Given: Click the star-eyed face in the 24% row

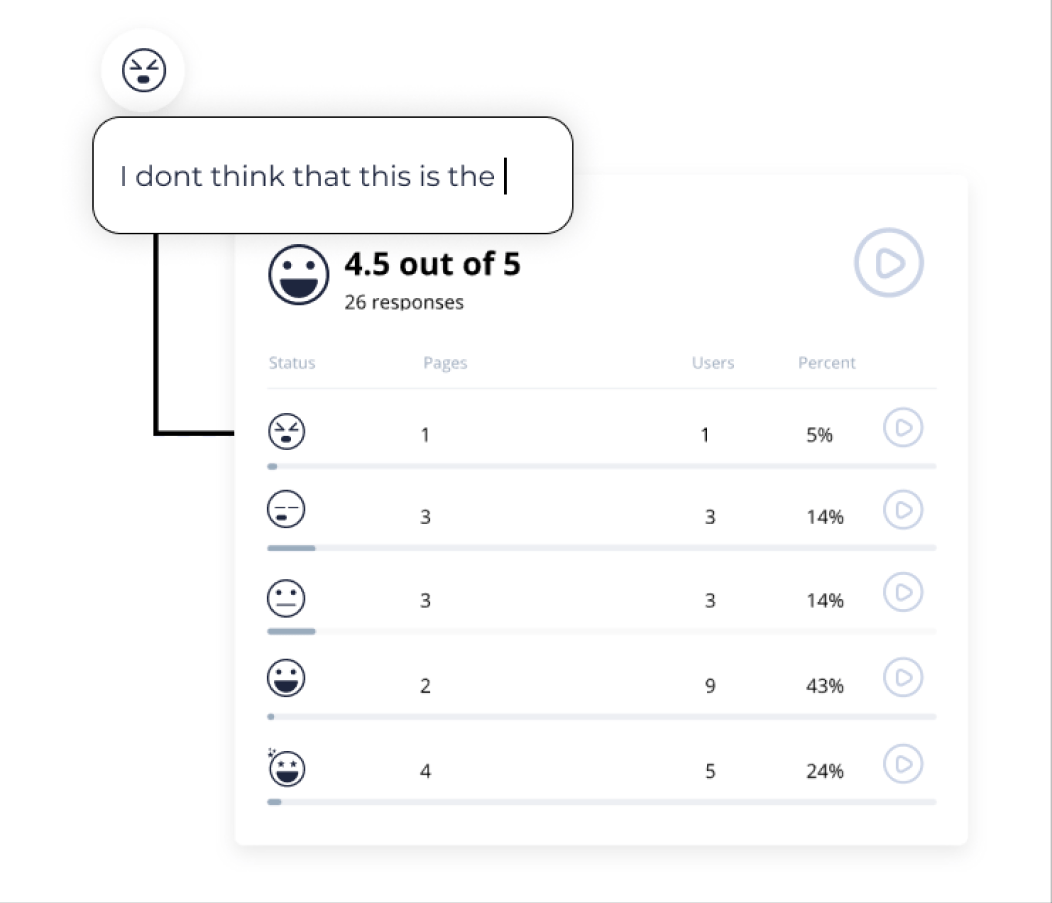Looking at the screenshot, I should click(286, 767).
